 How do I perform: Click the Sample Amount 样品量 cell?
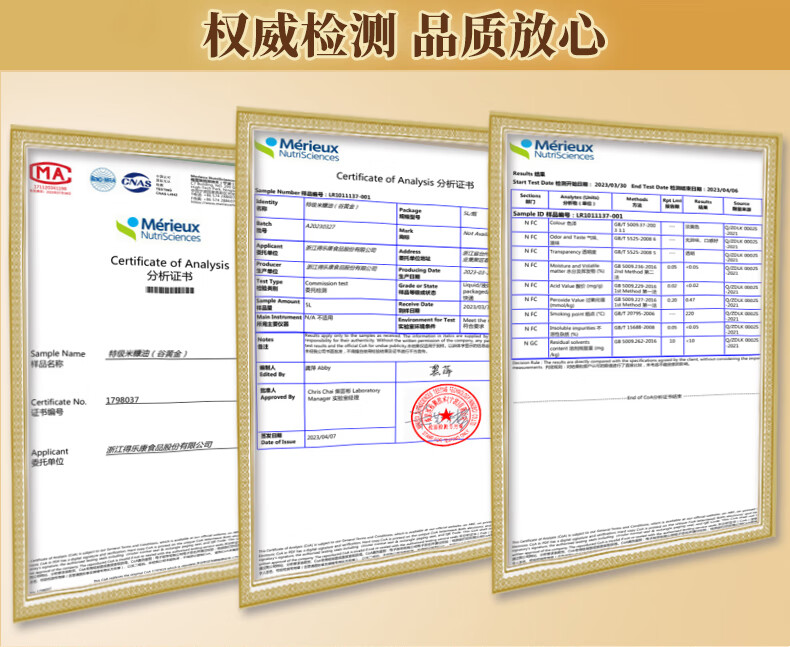coord(279,305)
